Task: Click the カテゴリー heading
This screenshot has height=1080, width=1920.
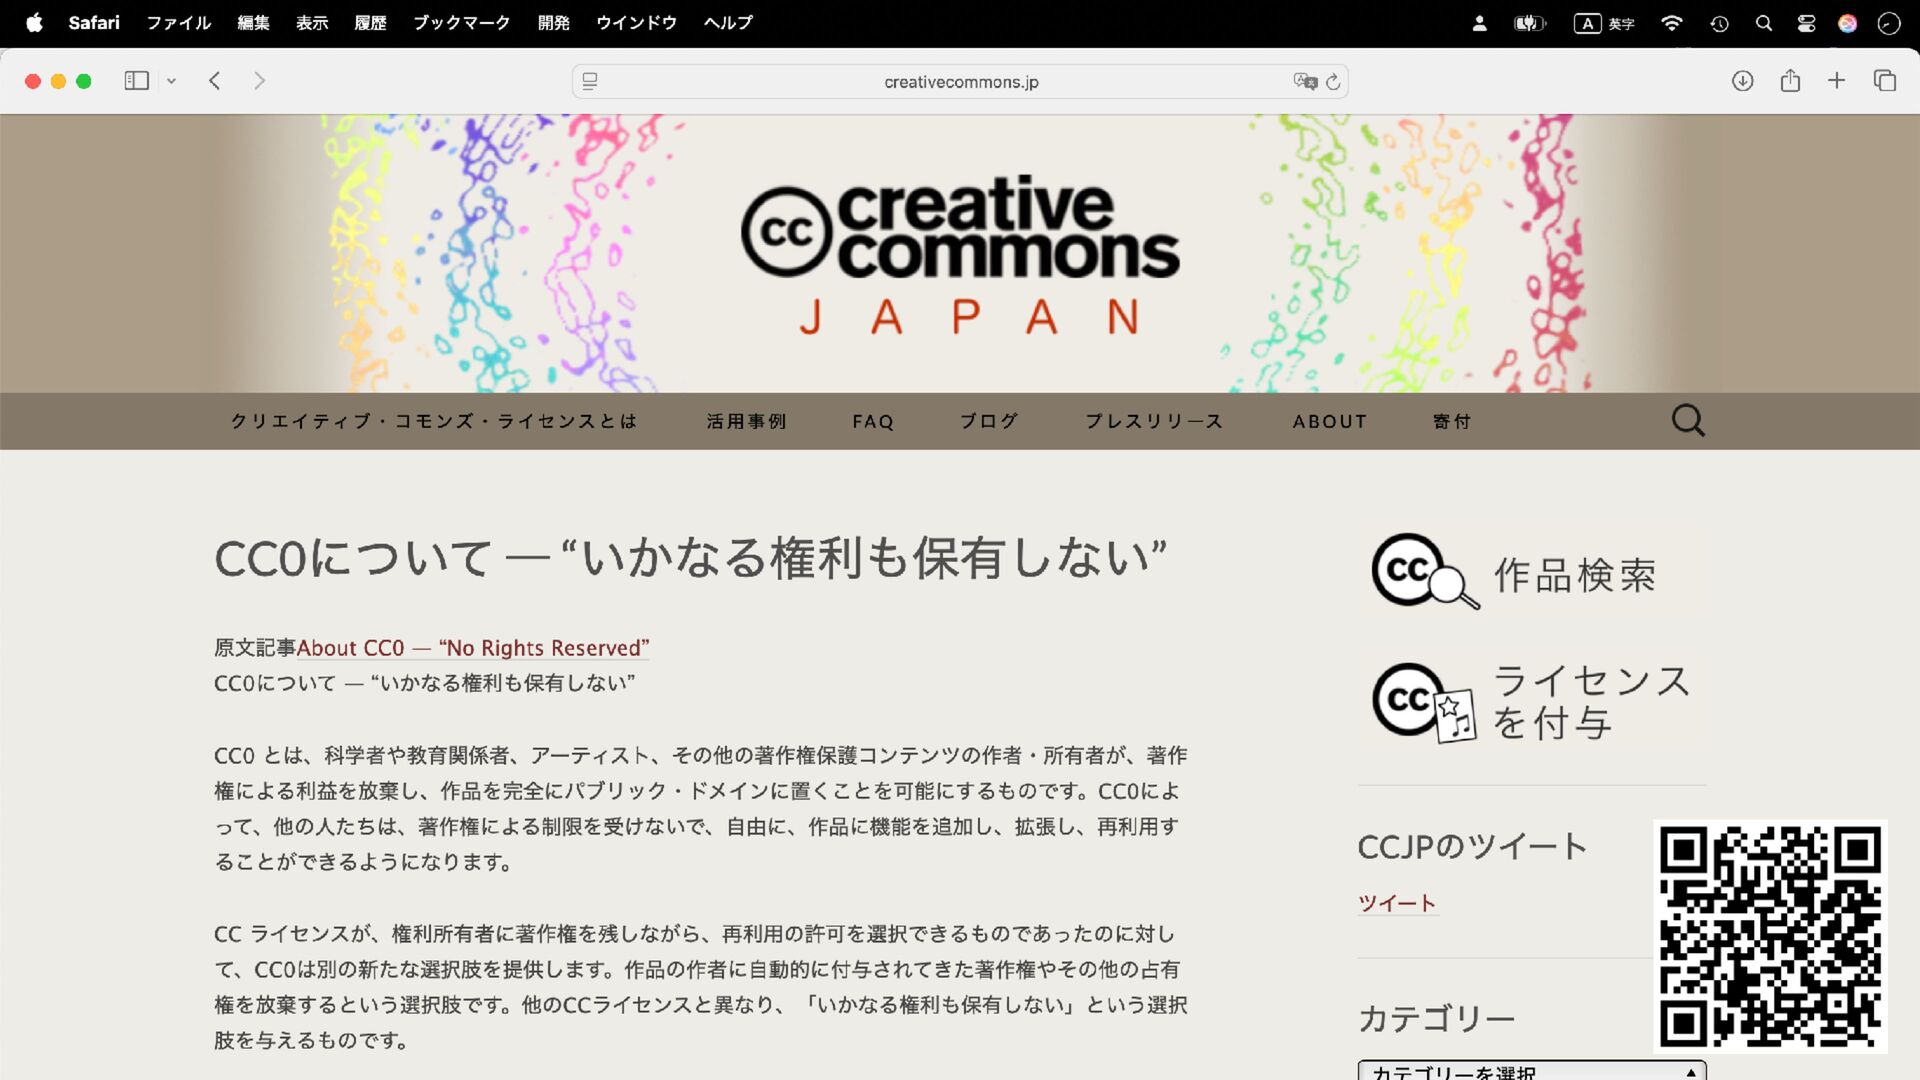Action: coord(1436,1018)
